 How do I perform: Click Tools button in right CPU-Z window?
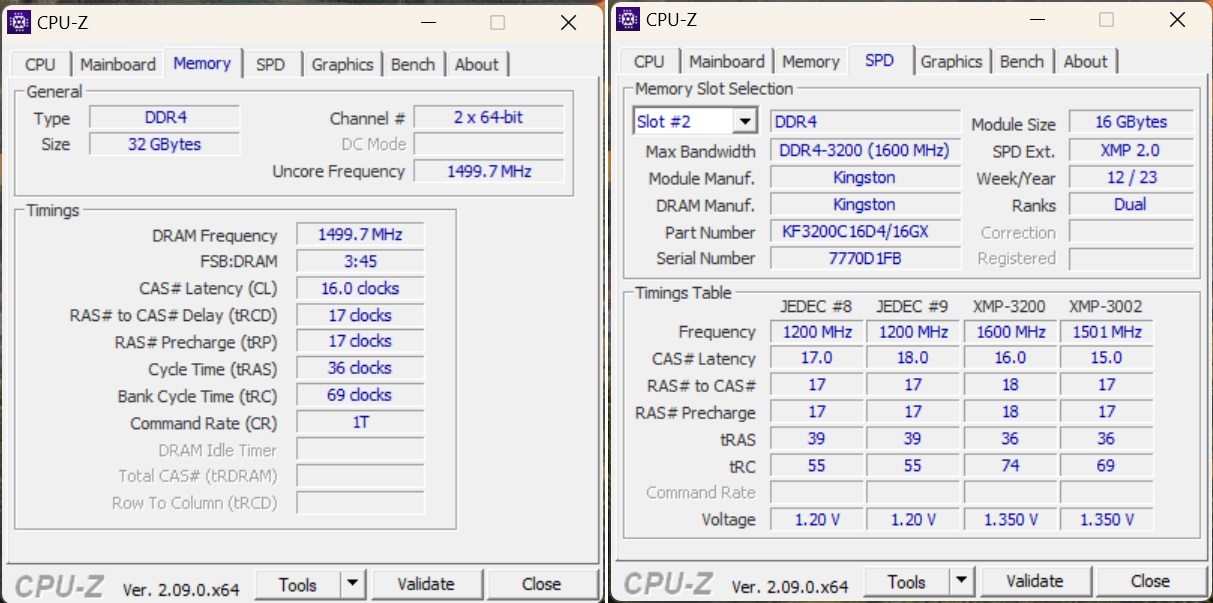click(x=906, y=582)
